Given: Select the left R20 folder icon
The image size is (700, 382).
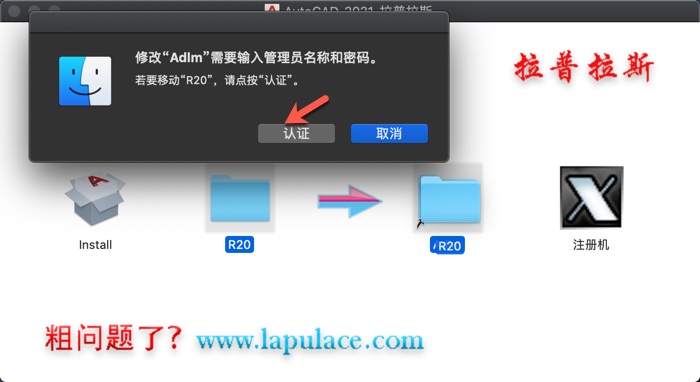Looking at the screenshot, I should (x=240, y=198).
